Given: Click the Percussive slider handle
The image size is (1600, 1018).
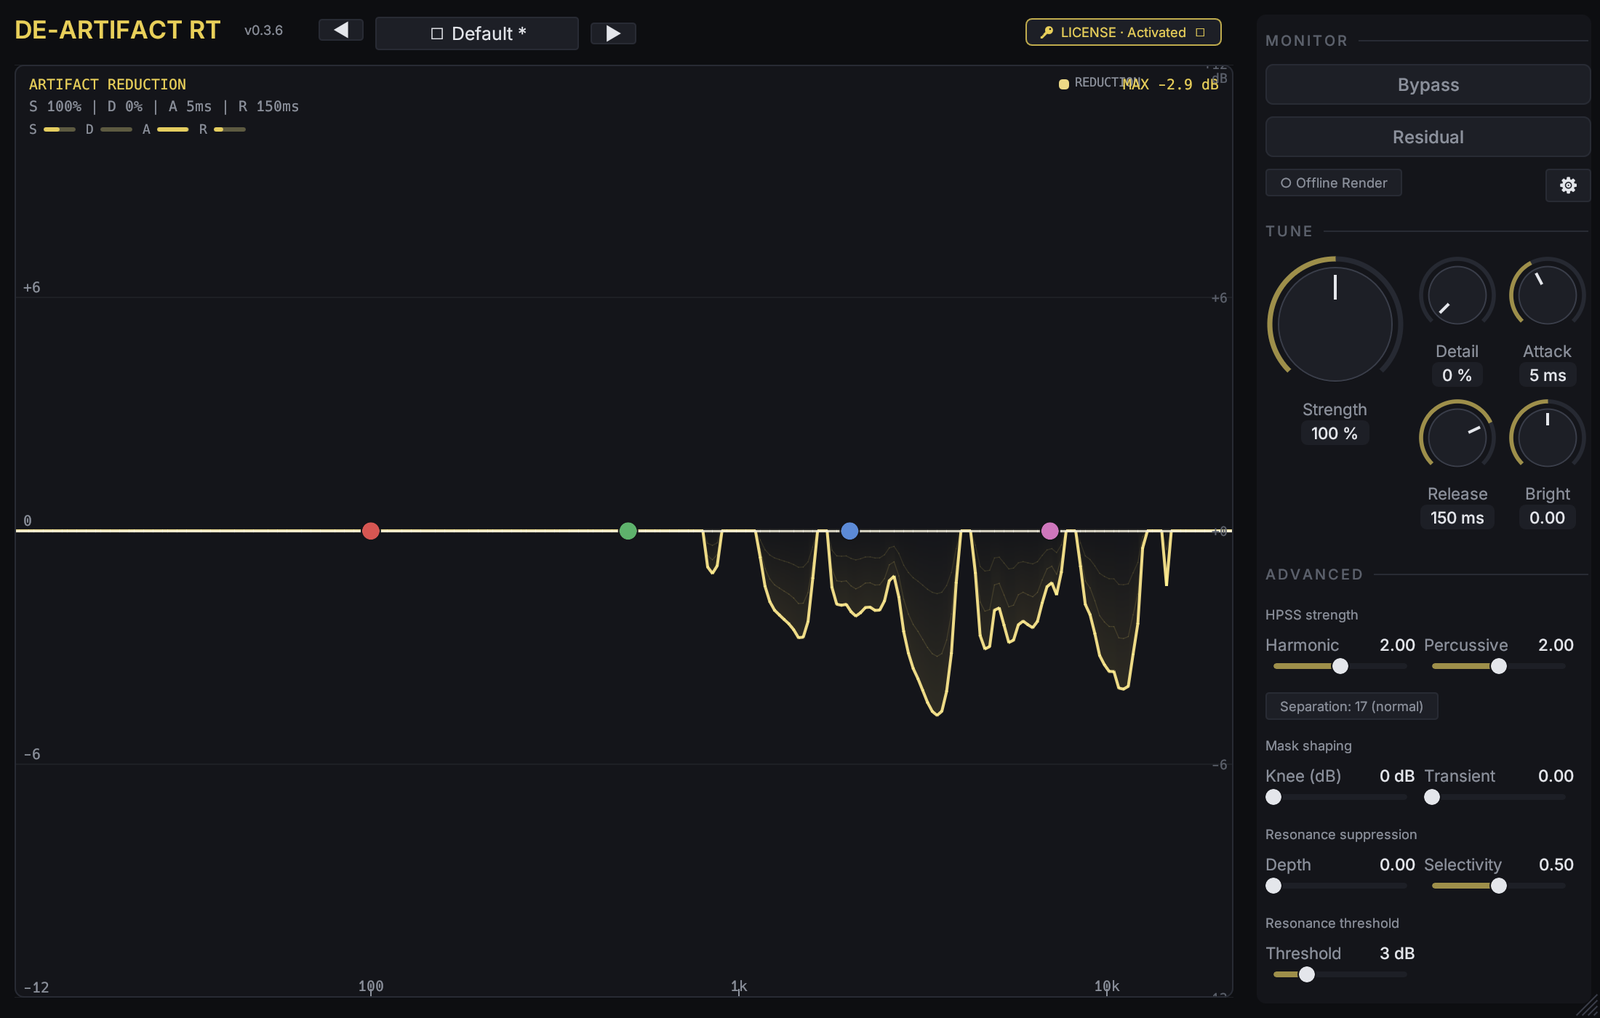Looking at the screenshot, I should click(x=1498, y=666).
